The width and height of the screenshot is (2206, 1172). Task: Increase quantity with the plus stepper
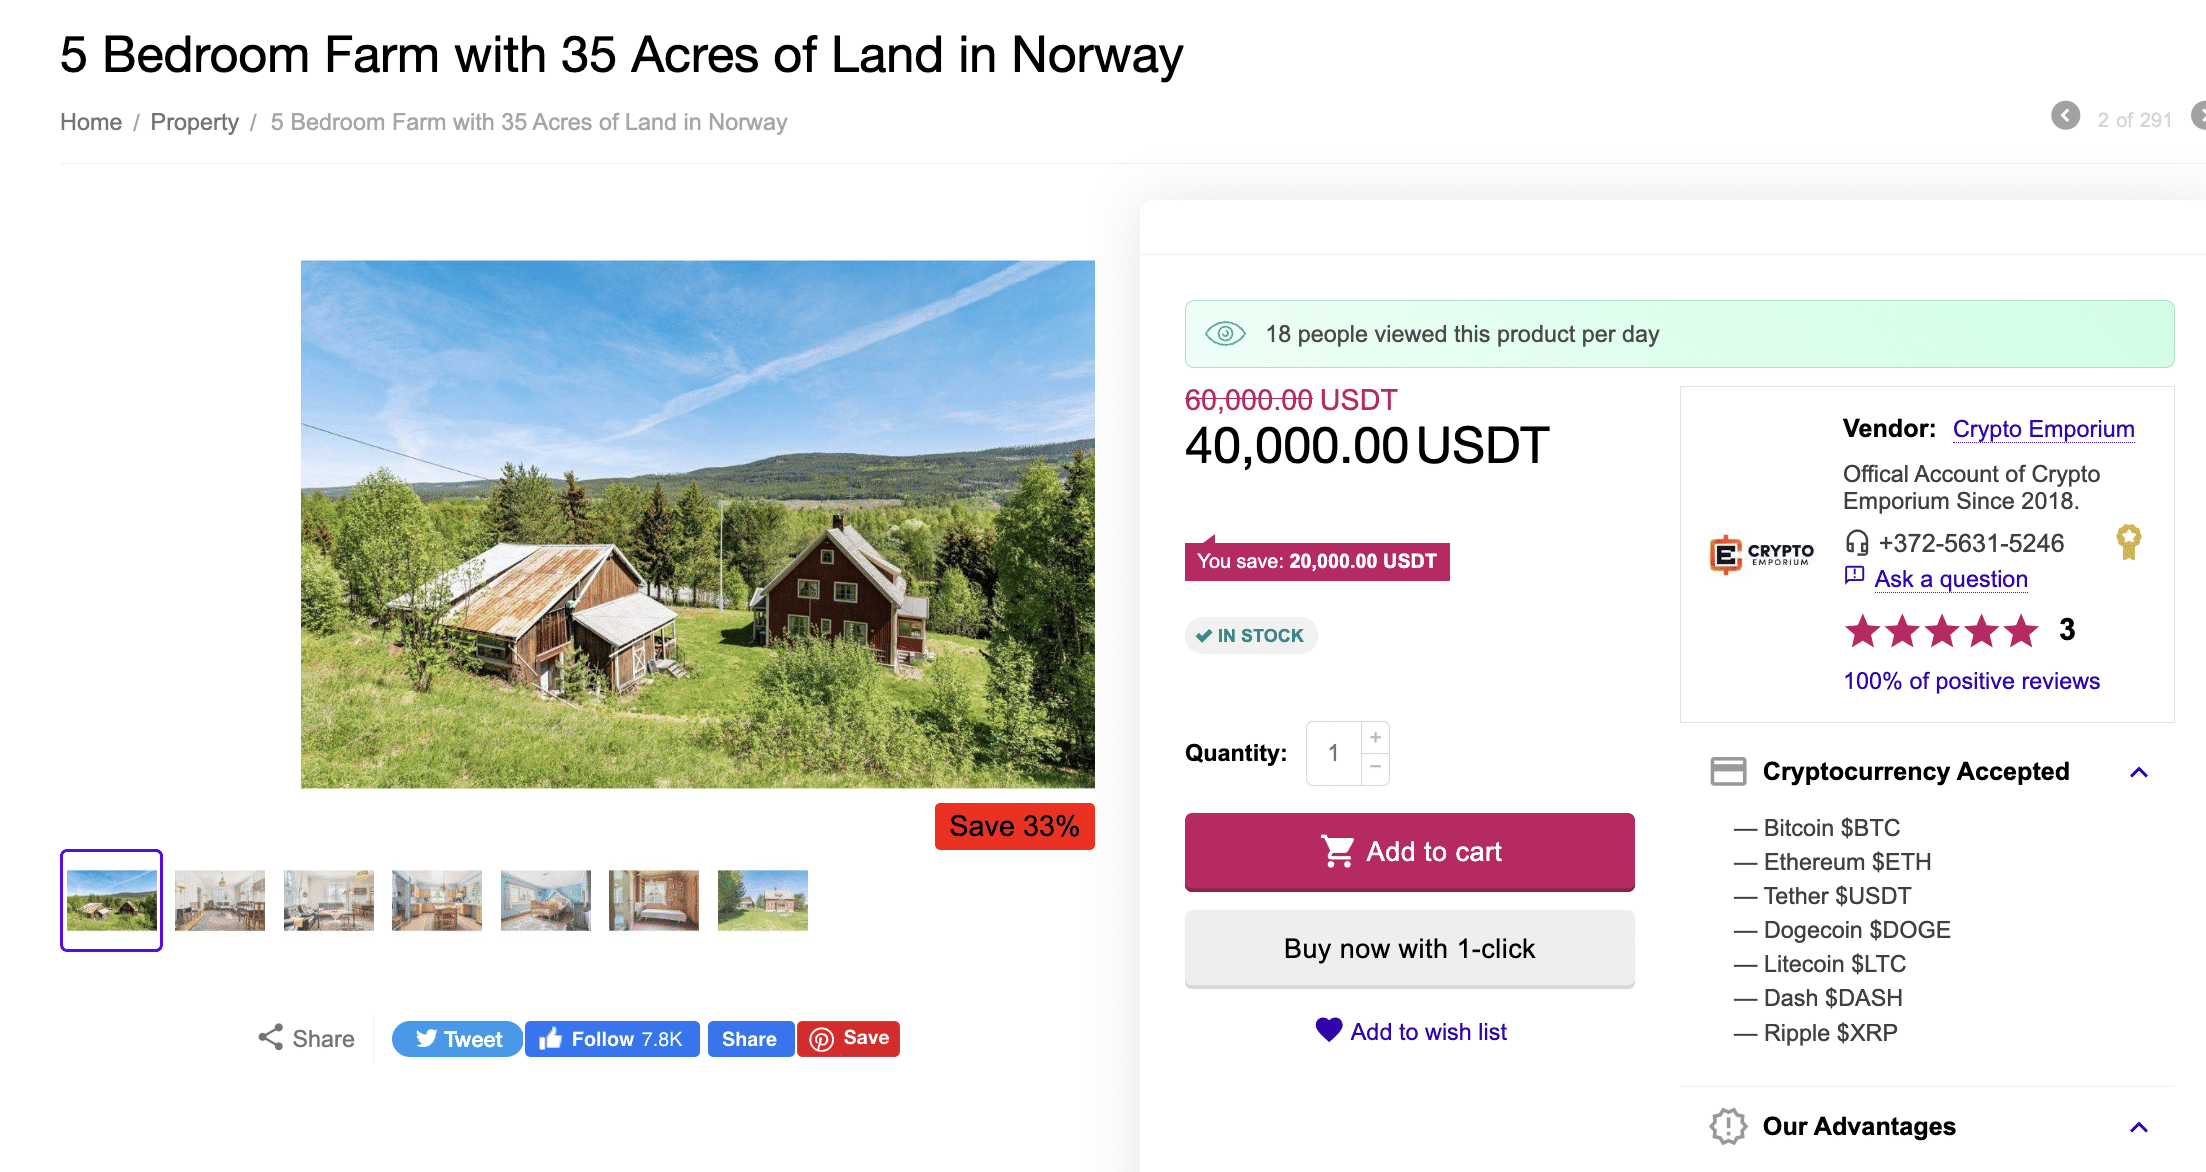tap(1375, 737)
